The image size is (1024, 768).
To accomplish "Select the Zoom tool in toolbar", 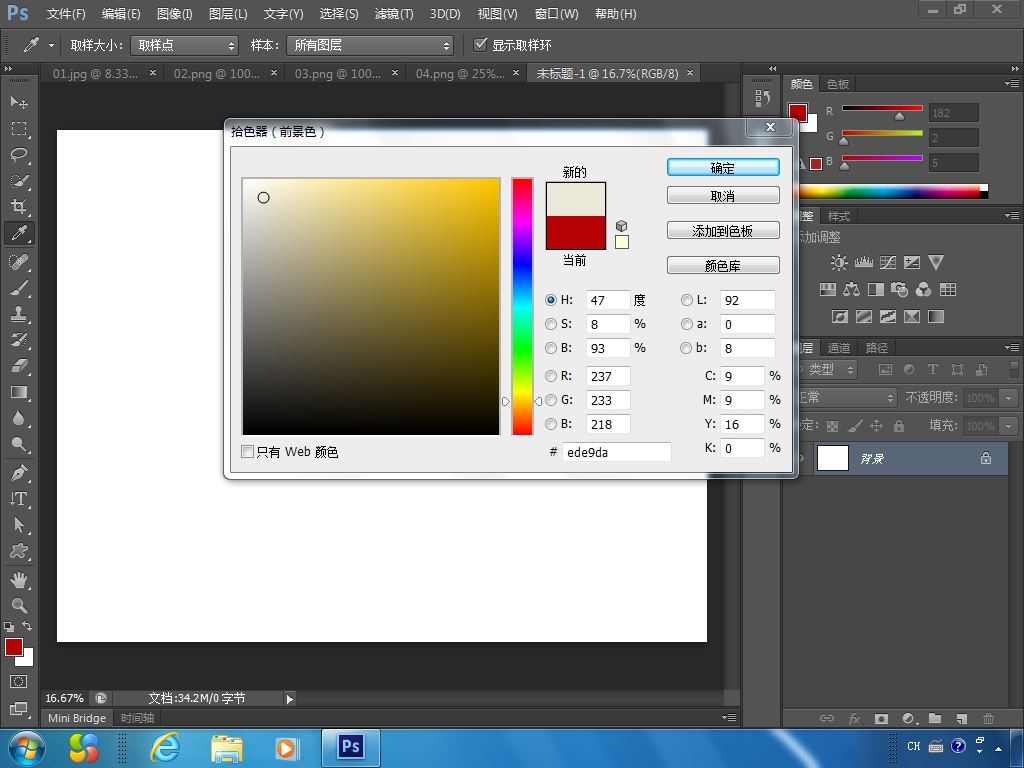I will 19,605.
